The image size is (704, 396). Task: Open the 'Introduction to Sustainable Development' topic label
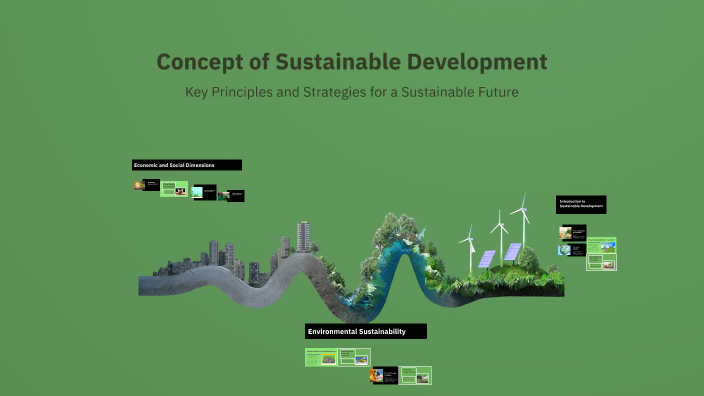click(x=581, y=204)
